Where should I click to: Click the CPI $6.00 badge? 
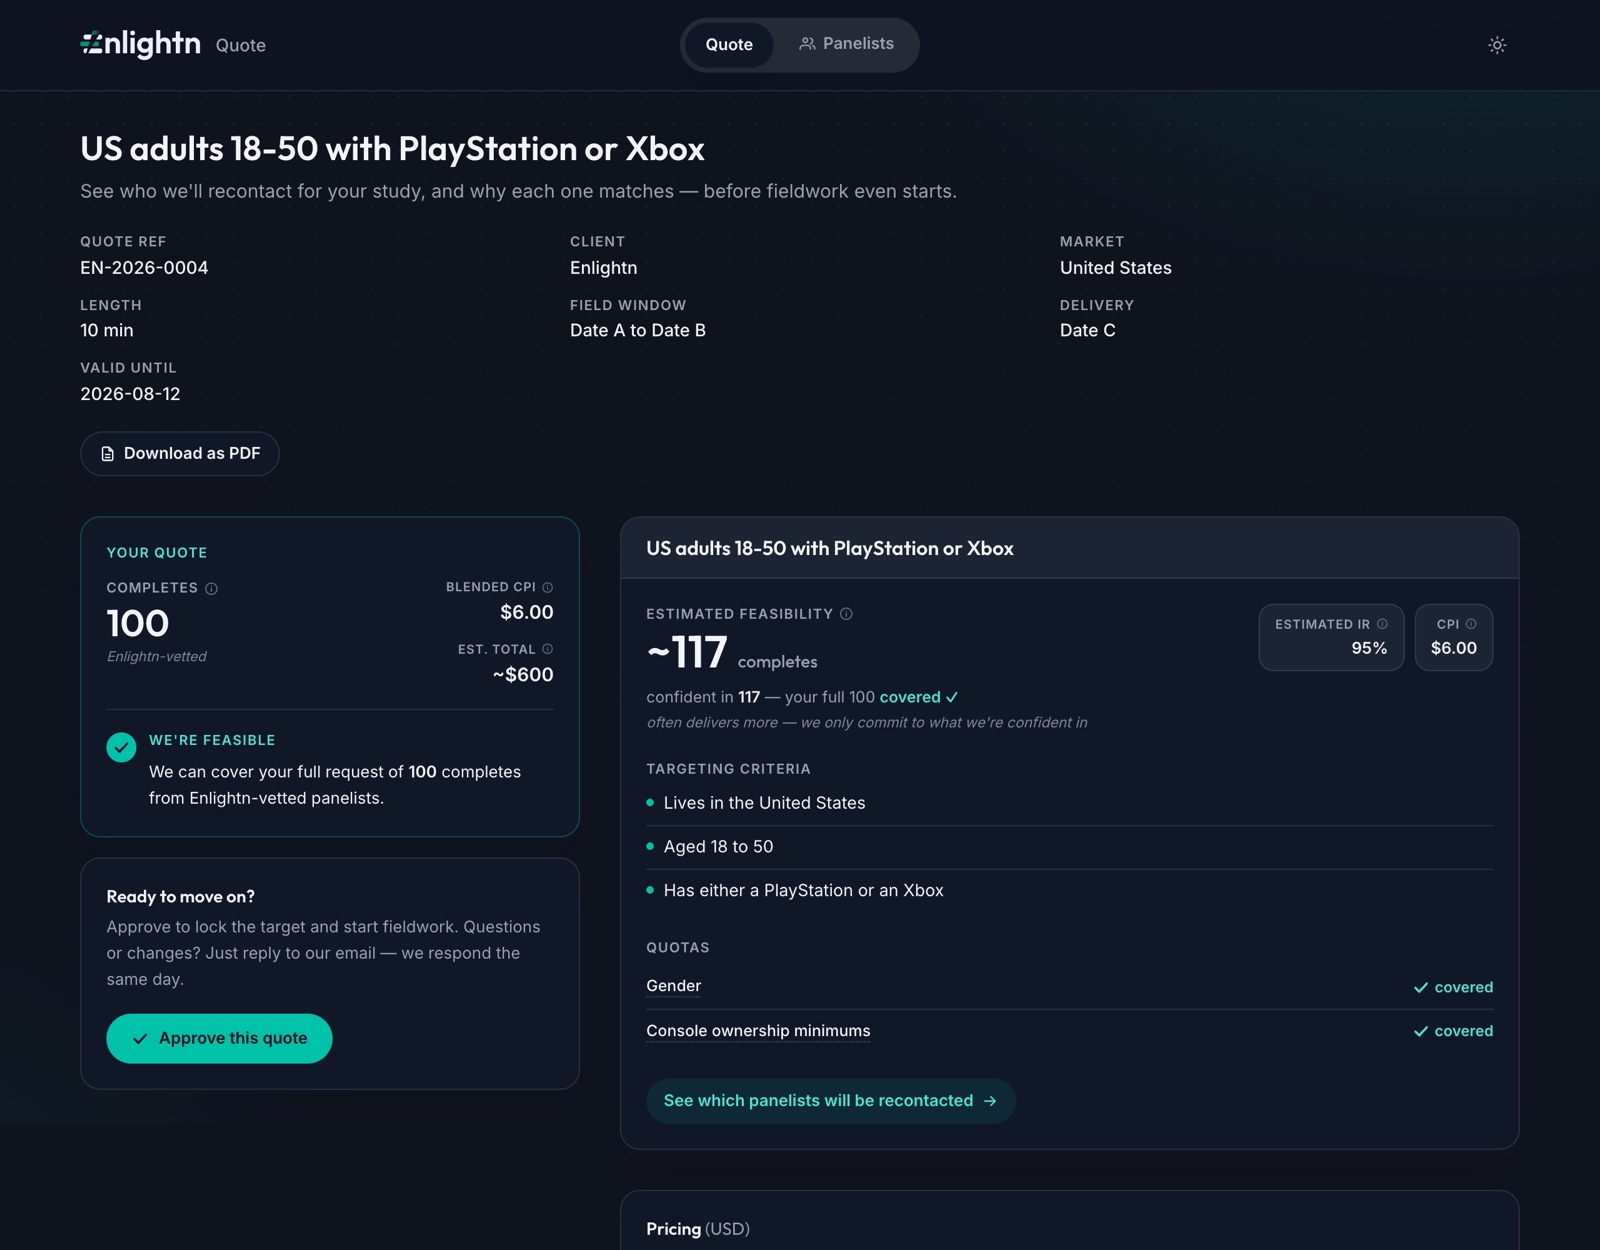1454,637
